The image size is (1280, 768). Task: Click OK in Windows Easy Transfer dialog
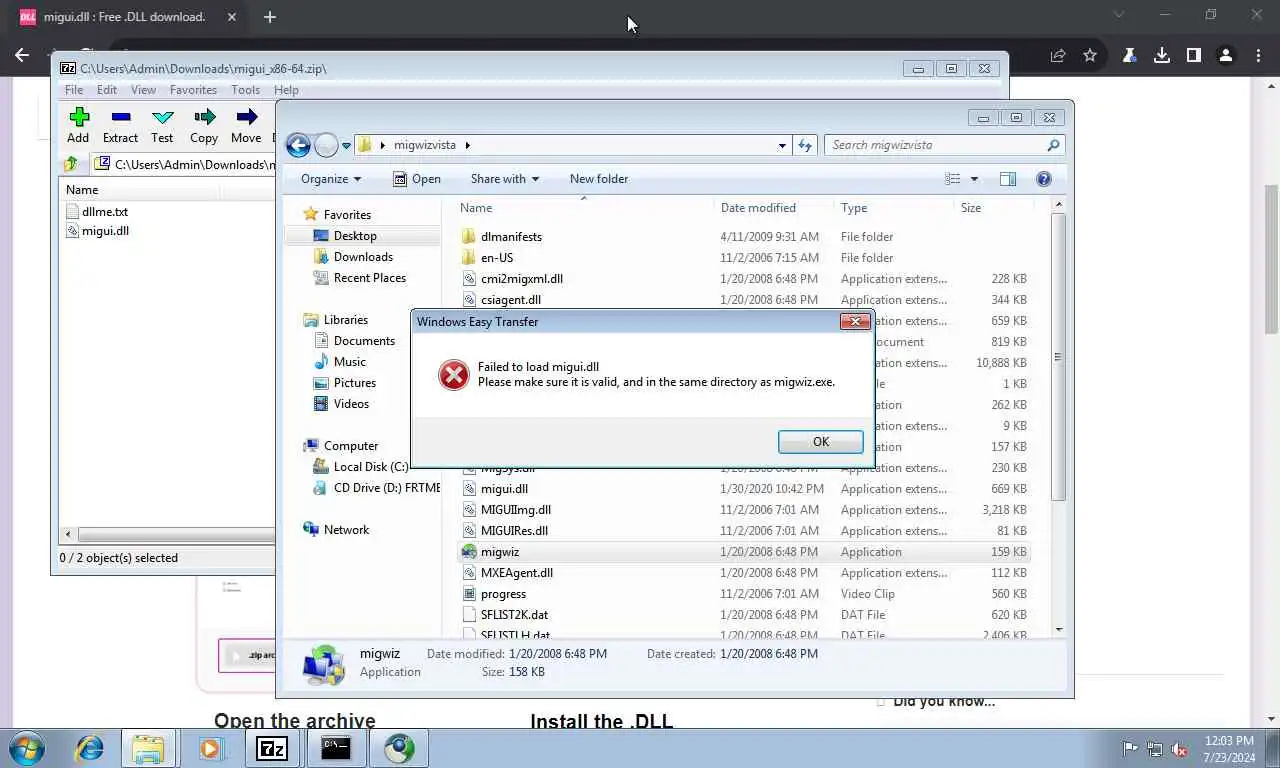(820, 442)
